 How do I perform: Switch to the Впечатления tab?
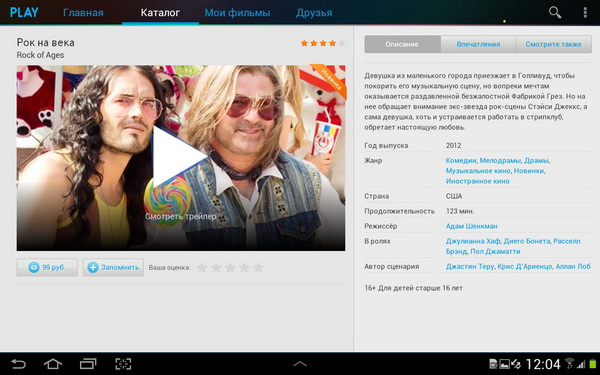coord(478,44)
